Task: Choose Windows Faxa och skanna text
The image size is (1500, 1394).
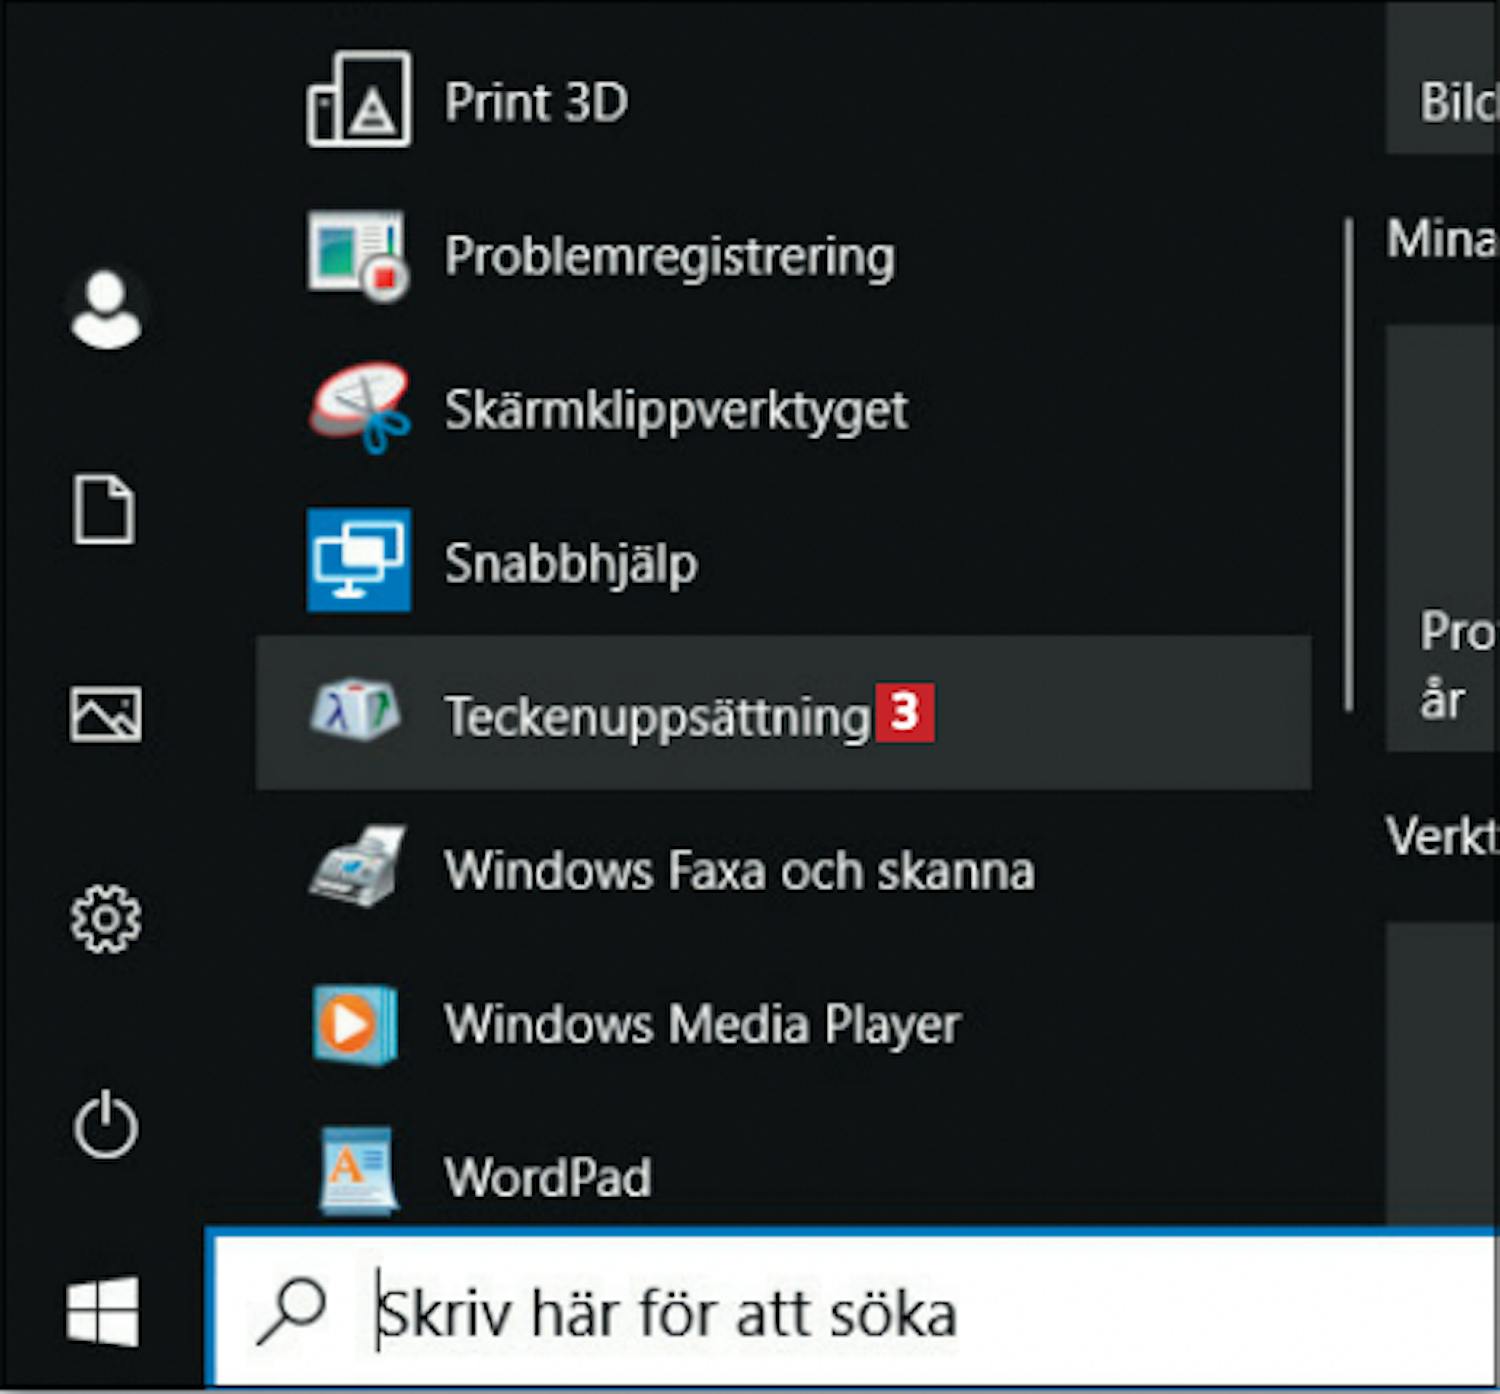Action: [740, 870]
